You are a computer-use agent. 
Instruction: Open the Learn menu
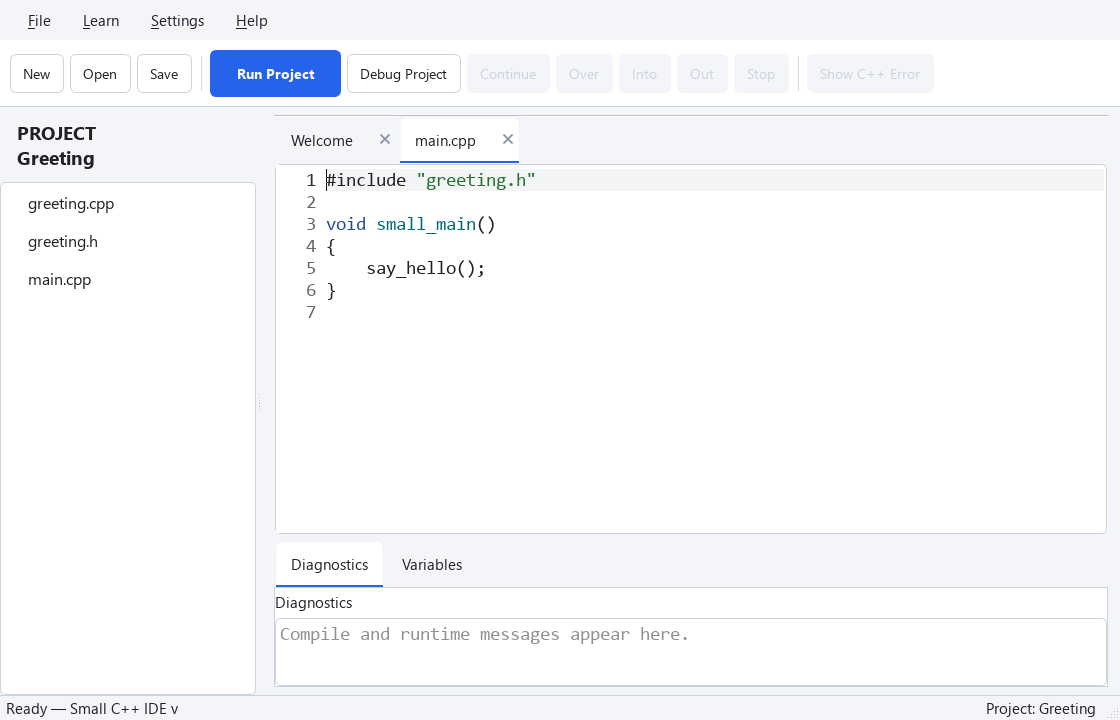(101, 21)
